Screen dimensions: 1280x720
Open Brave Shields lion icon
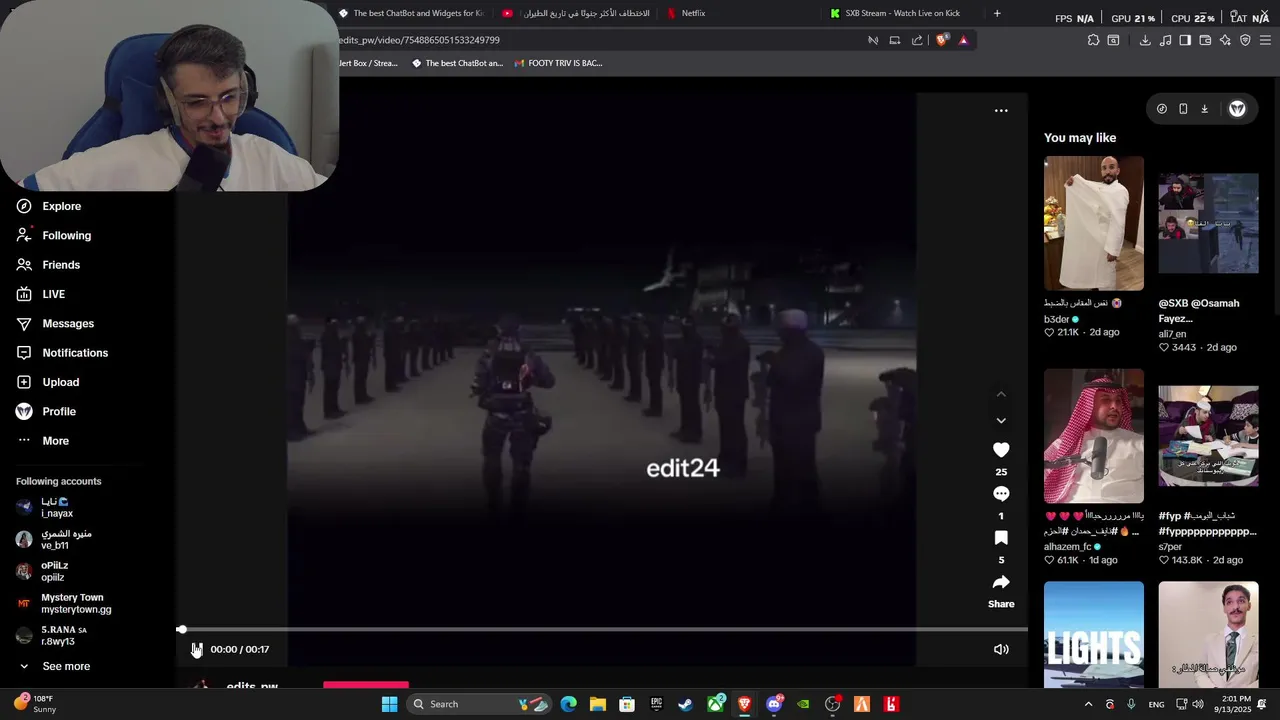coord(941,40)
